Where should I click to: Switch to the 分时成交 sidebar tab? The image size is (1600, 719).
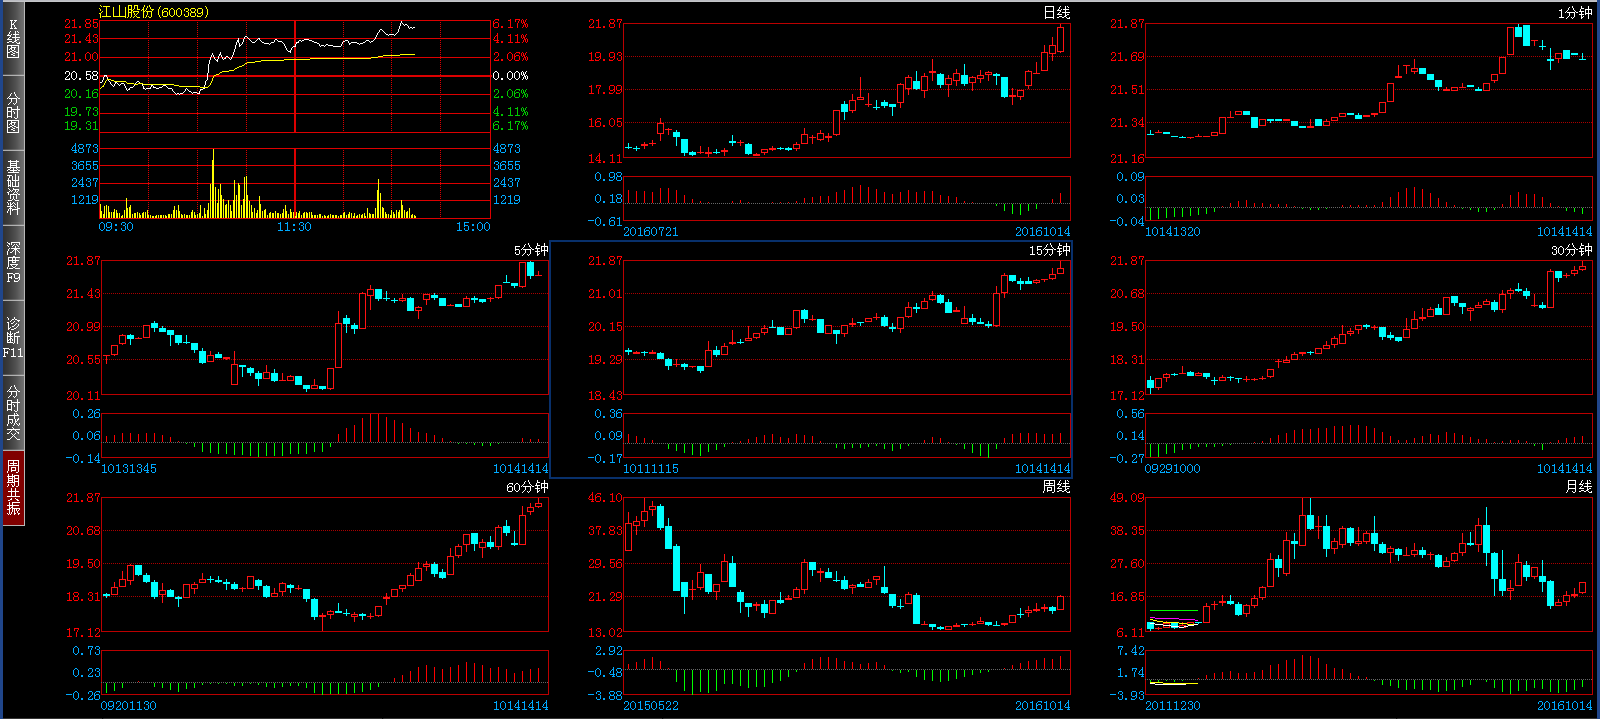tap(13, 412)
